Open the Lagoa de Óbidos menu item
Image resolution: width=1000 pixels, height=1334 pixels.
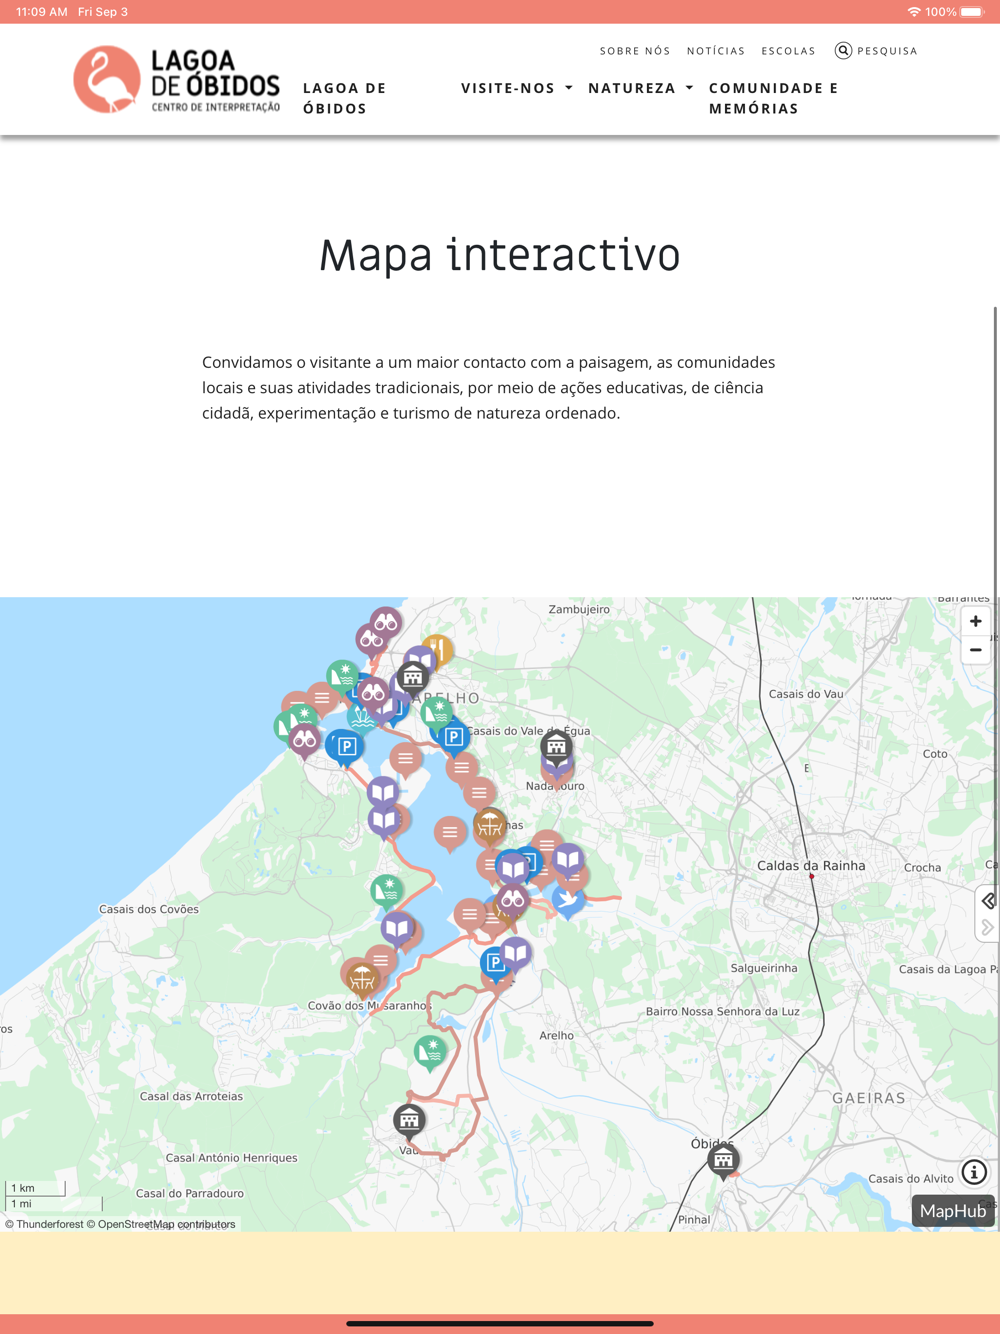(x=345, y=98)
